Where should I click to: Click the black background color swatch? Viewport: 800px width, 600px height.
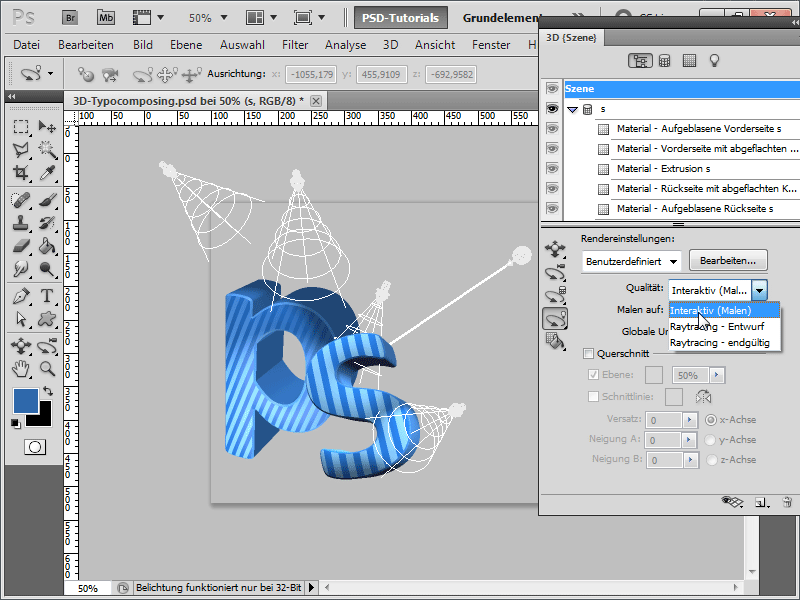click(44, 419)
